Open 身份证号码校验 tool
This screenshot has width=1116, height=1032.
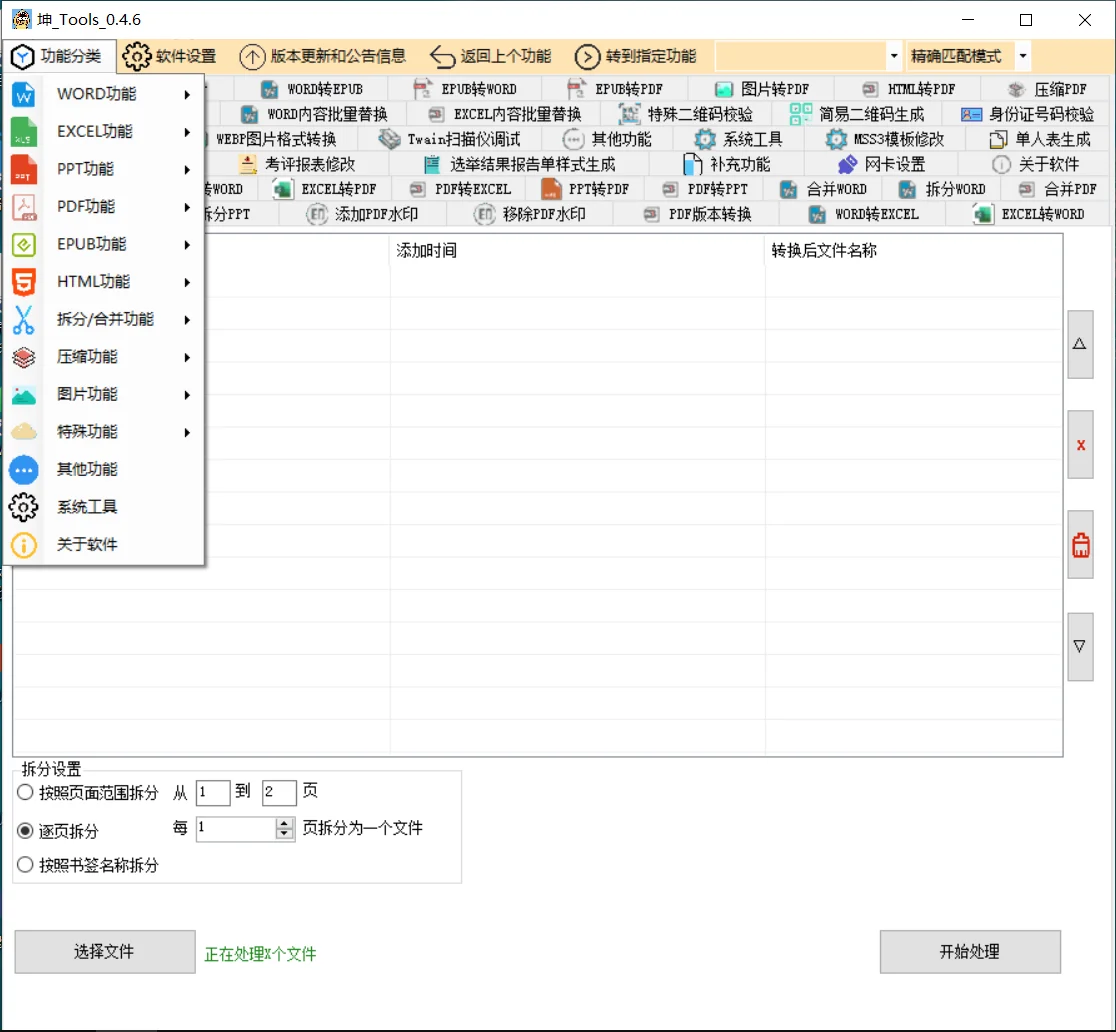click(1028, 114)
